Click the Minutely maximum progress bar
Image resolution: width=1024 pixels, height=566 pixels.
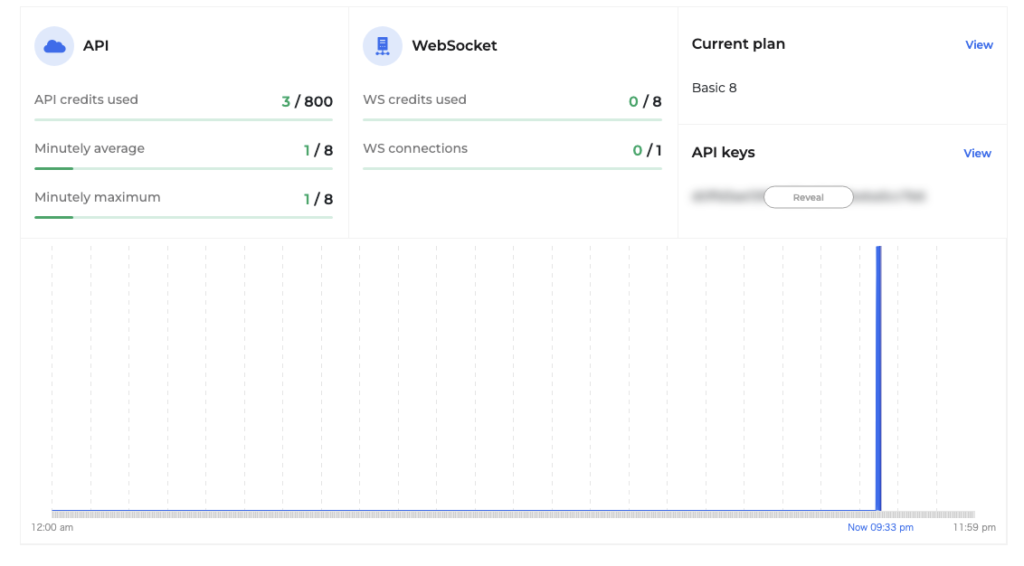[x=183, y=217]
